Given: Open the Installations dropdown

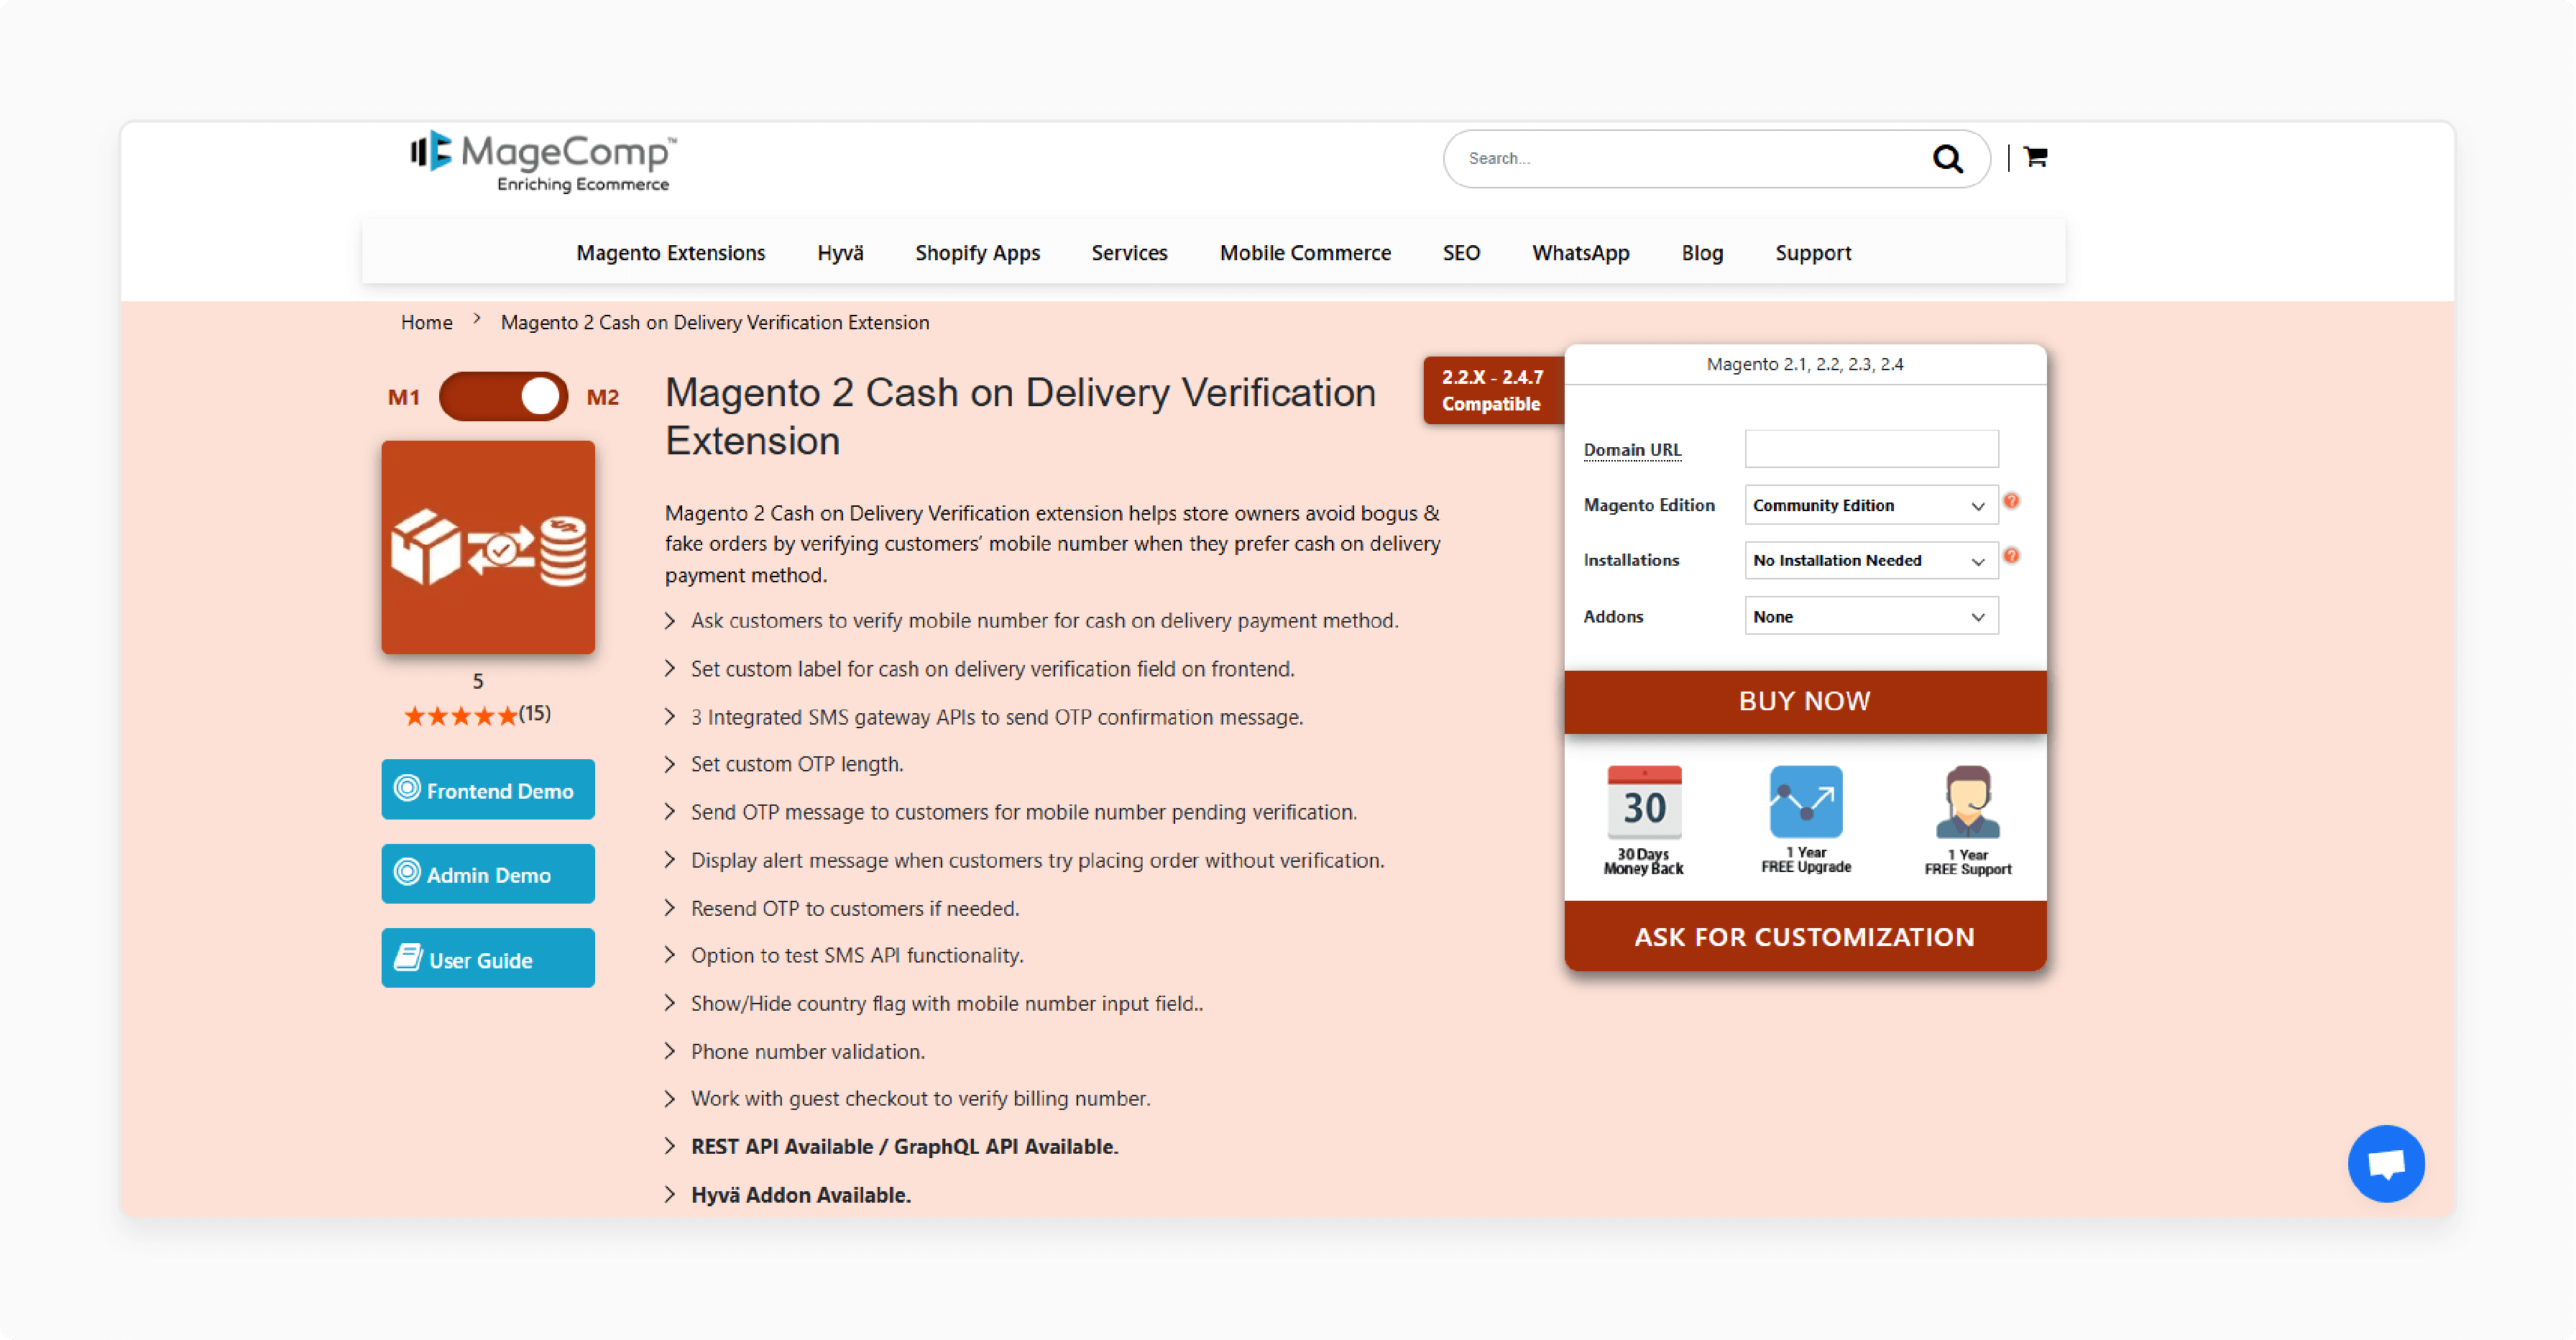Looking at the screenshot, I should point(1871,561).
